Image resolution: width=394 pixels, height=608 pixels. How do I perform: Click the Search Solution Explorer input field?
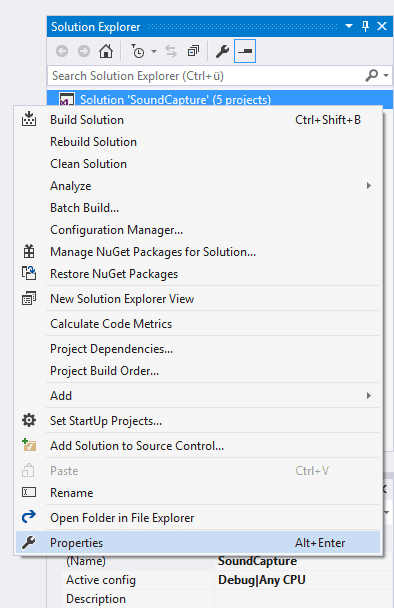(x=207, y=76)
